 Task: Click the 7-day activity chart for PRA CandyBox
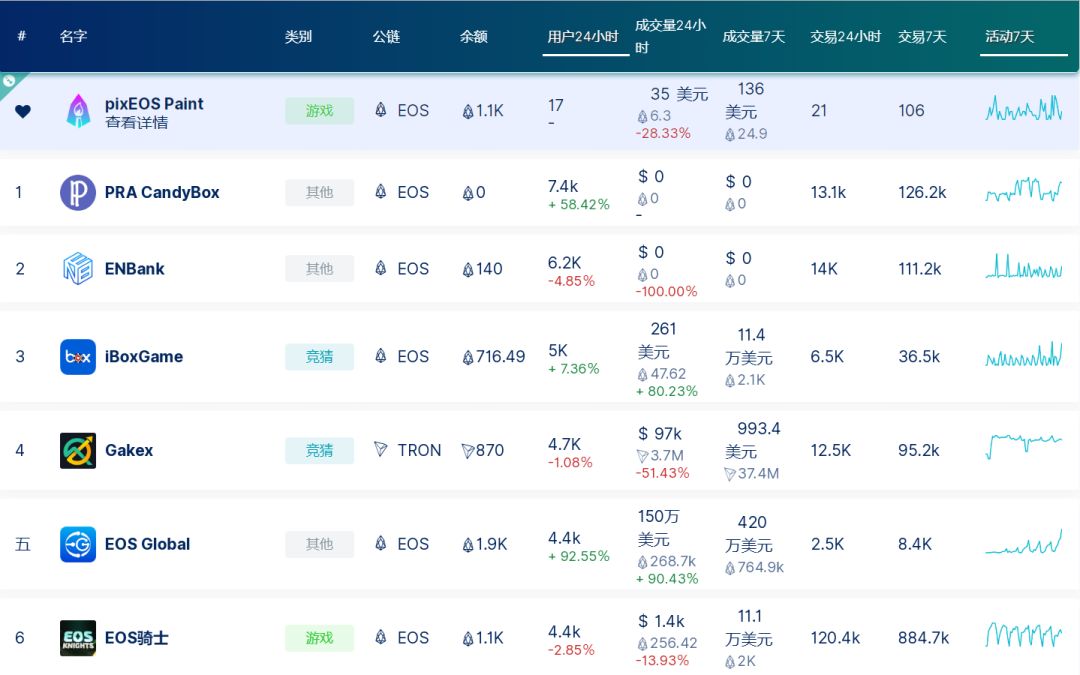(x=1024, y=189)
